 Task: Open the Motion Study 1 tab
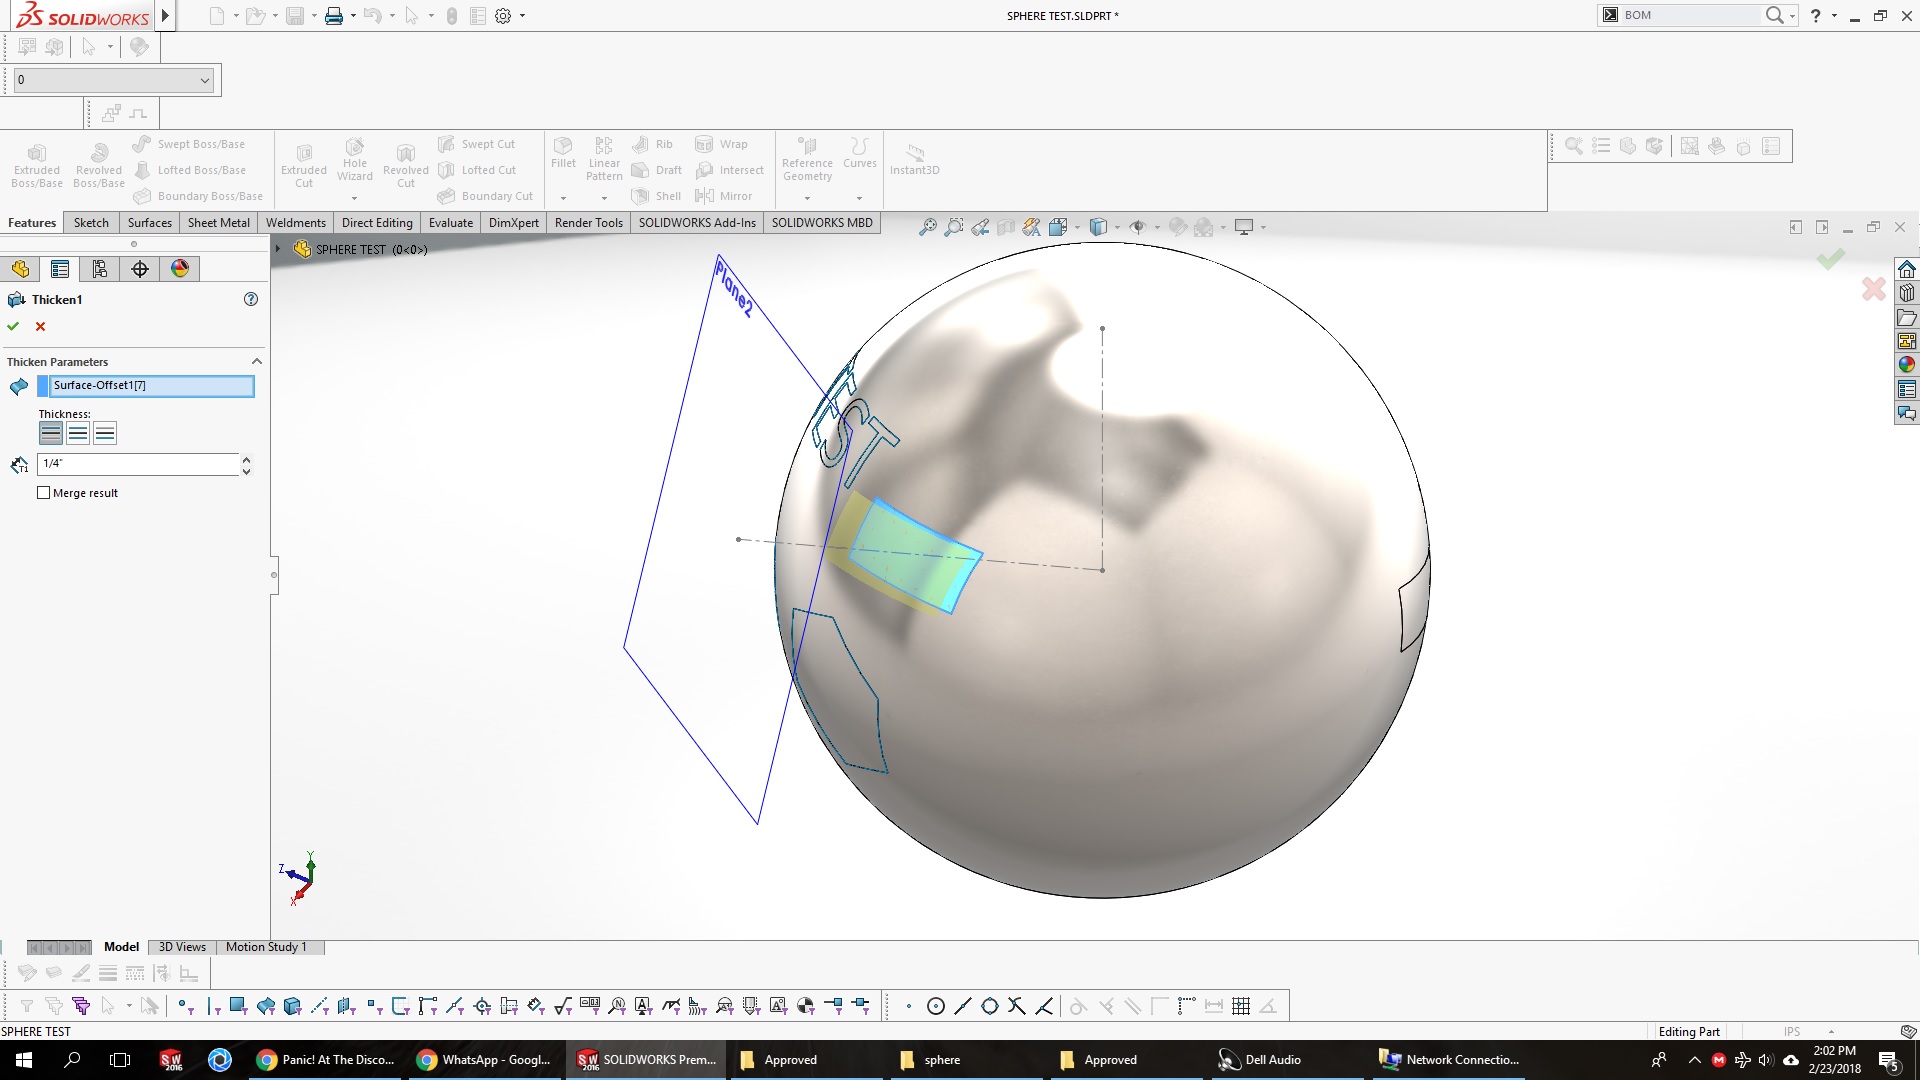point(266,947)
